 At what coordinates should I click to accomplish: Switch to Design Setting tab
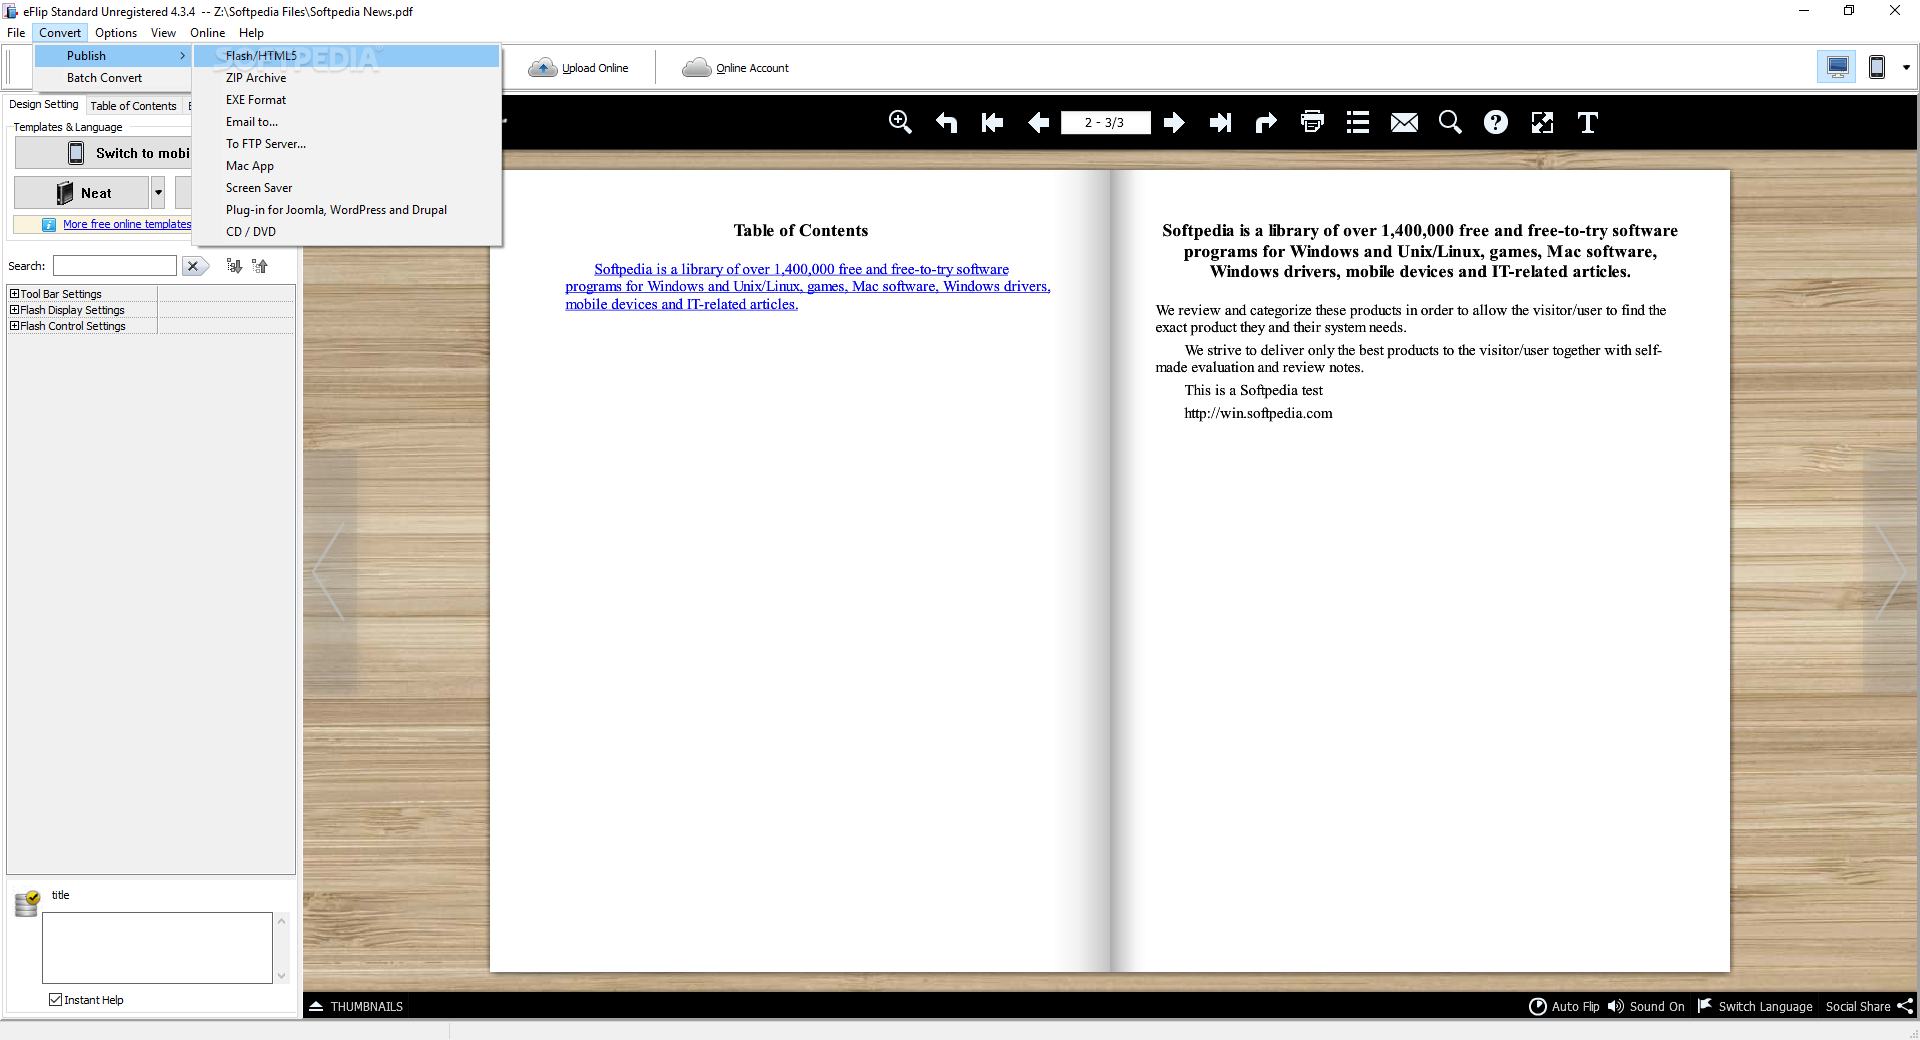click(43, 104)
